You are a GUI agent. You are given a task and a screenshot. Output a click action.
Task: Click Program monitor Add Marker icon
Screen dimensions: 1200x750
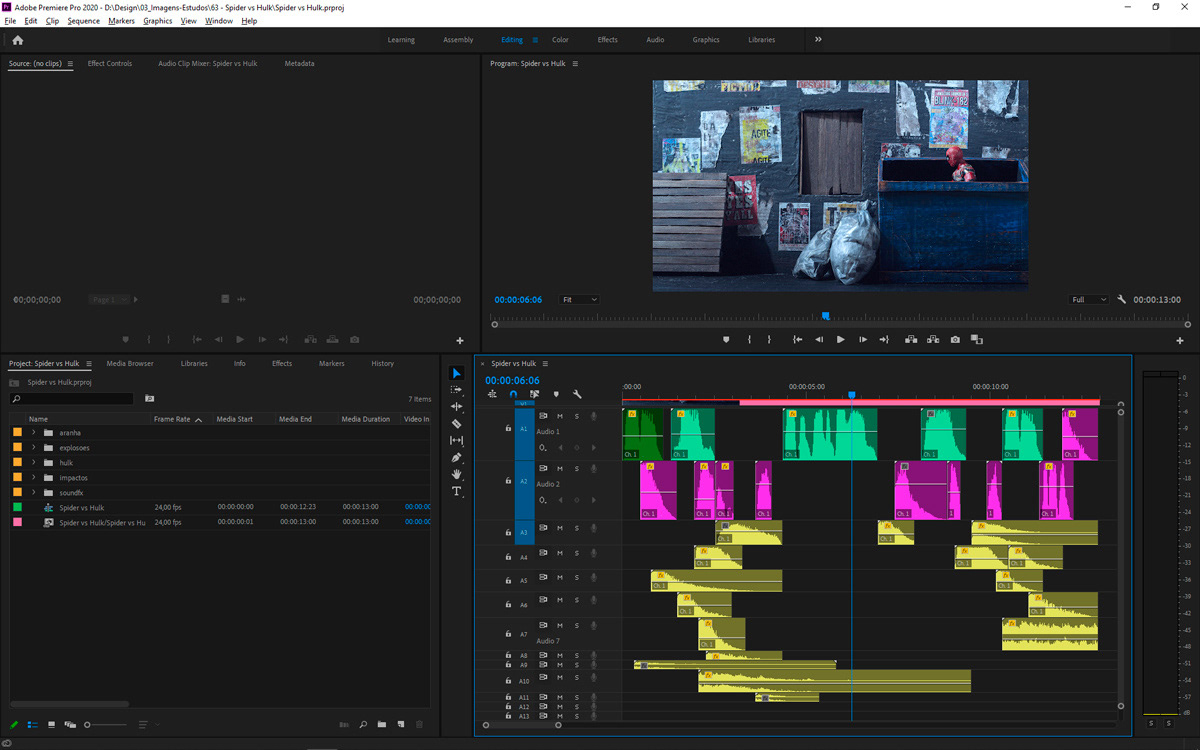pos(727,340)
